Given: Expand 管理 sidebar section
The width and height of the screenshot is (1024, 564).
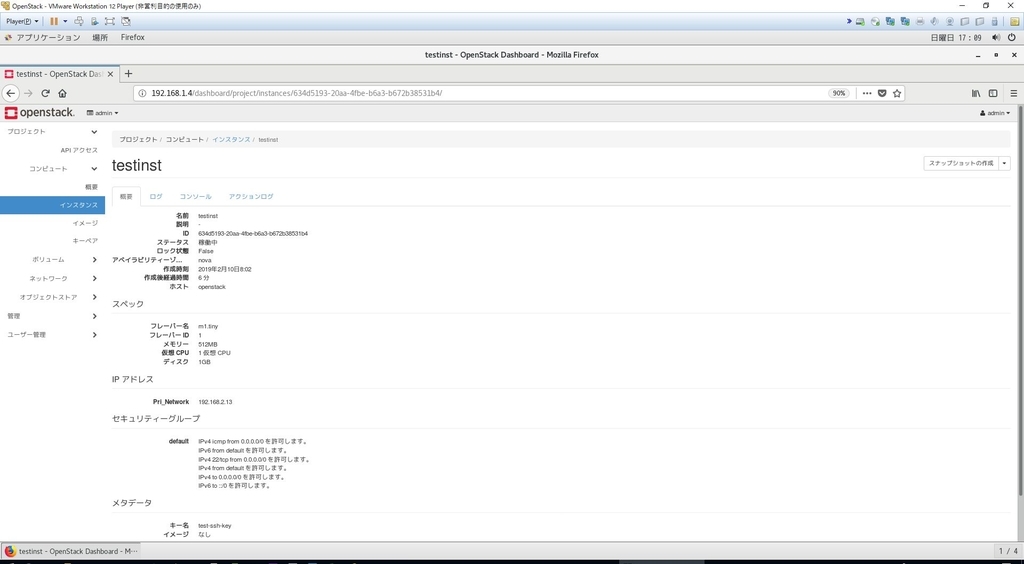Looking at the screenshot, I should 52,316.
